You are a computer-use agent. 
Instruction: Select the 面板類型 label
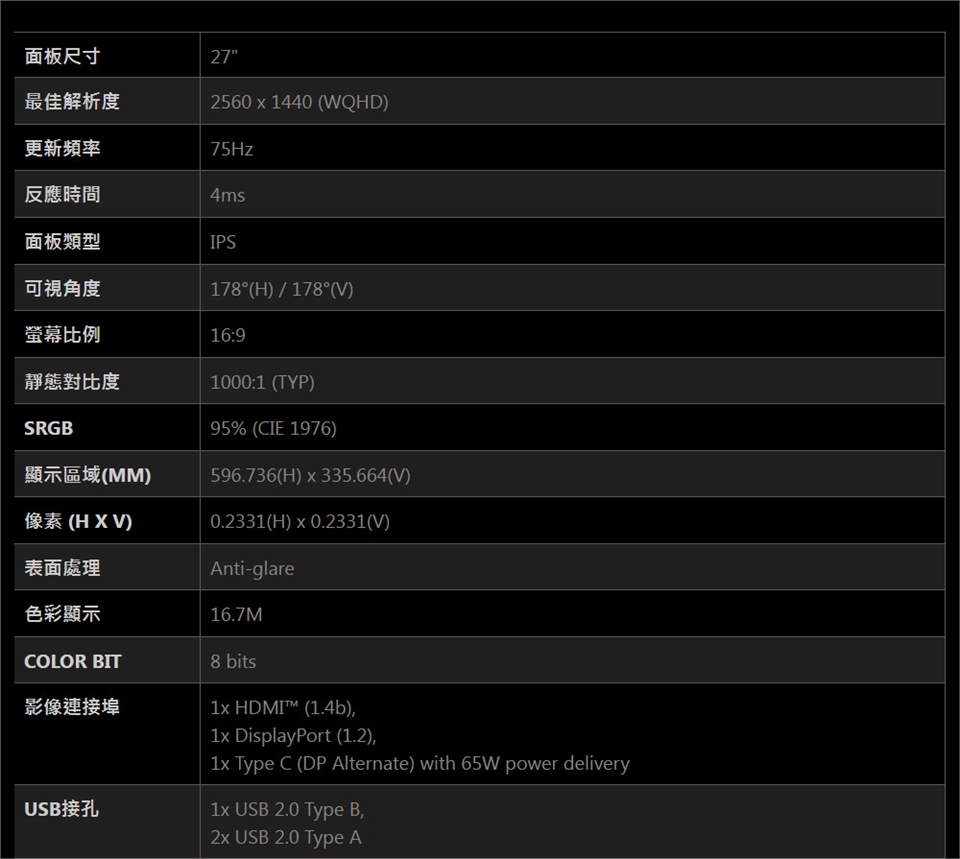(62, 242)
